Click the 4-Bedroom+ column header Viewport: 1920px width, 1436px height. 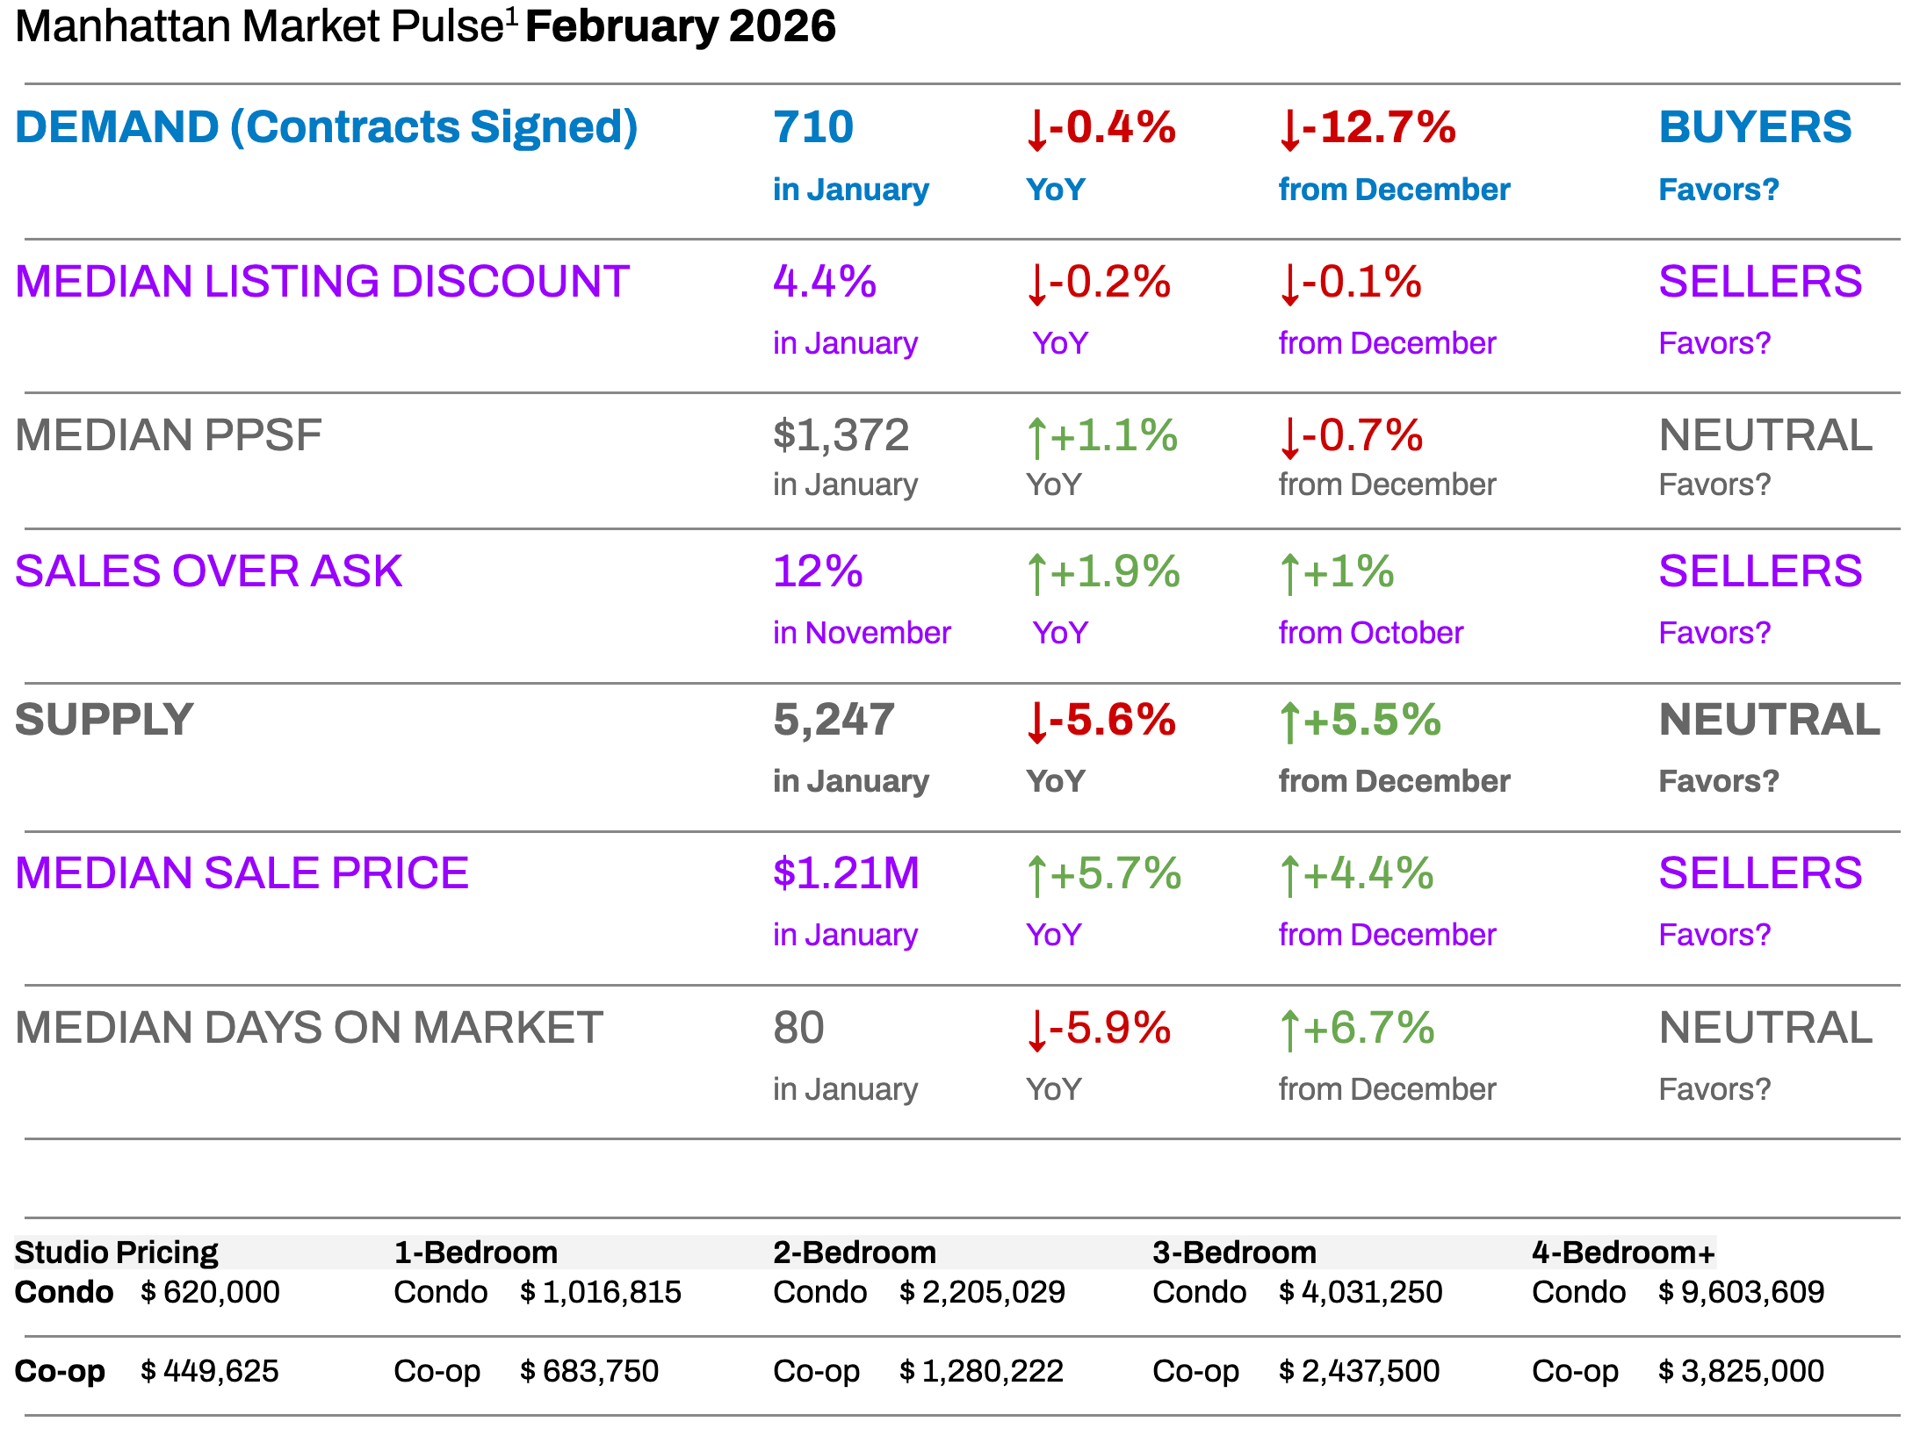tap(1623, 1252)
